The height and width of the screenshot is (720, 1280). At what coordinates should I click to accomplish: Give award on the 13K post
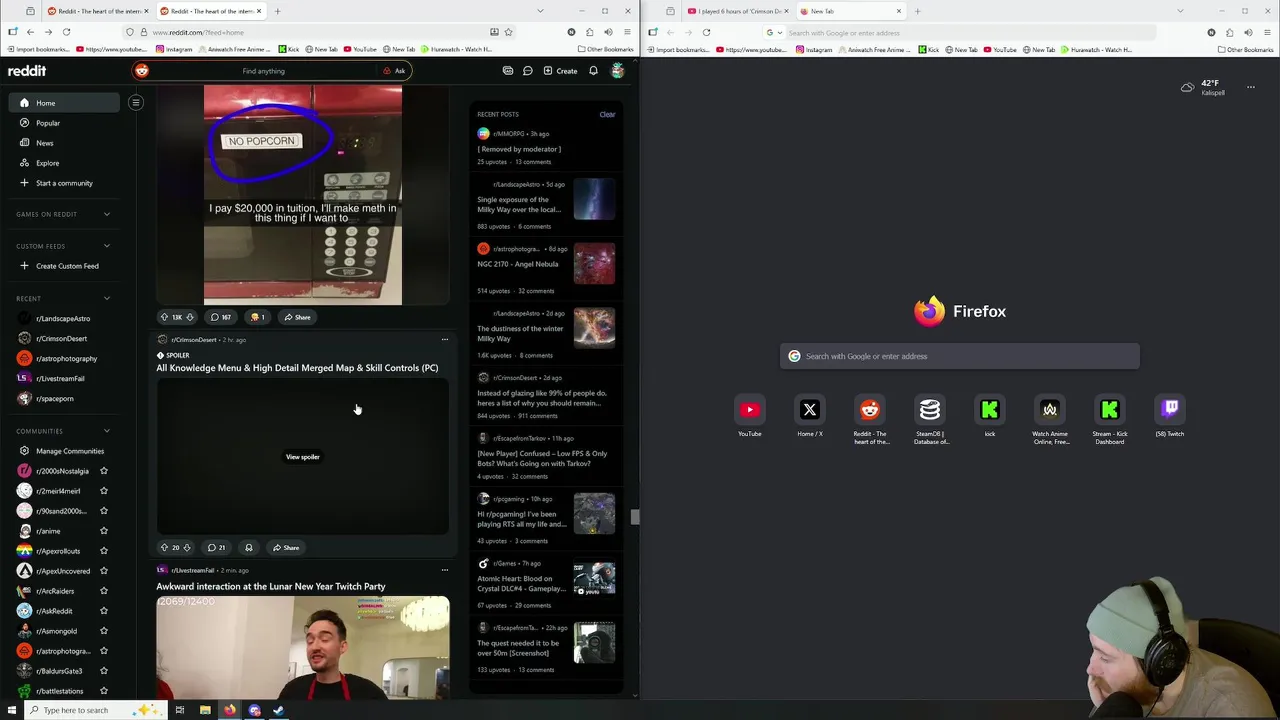257,317
